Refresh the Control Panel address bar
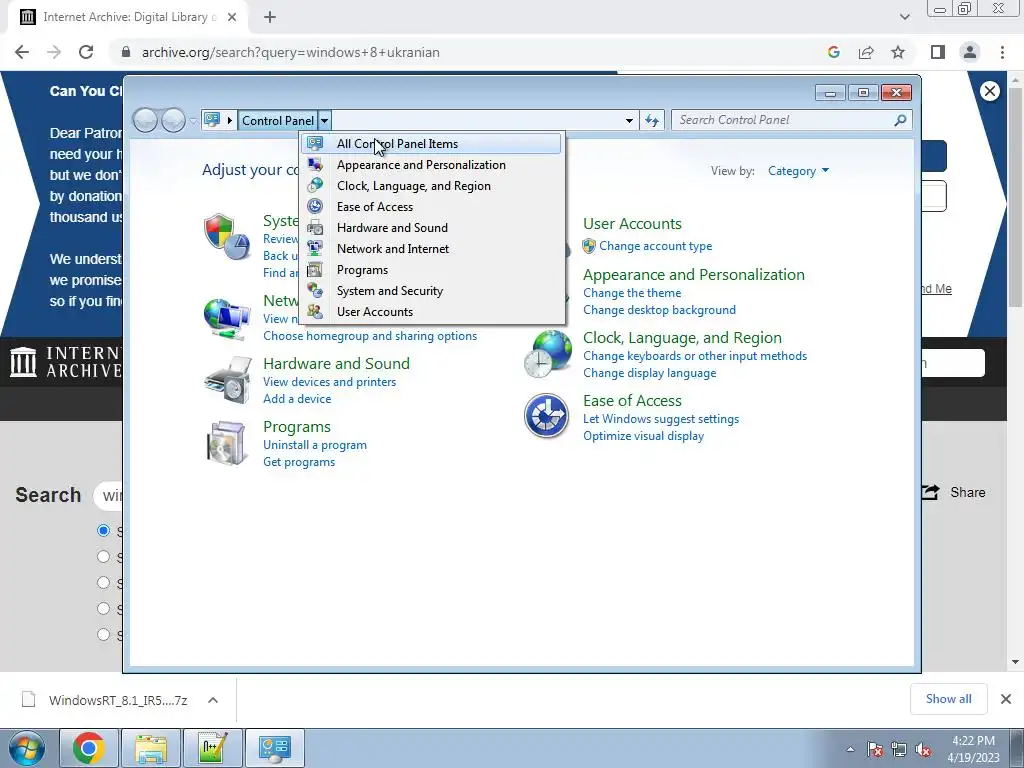This screenshot has width=1024, height=768. (652, 120)
